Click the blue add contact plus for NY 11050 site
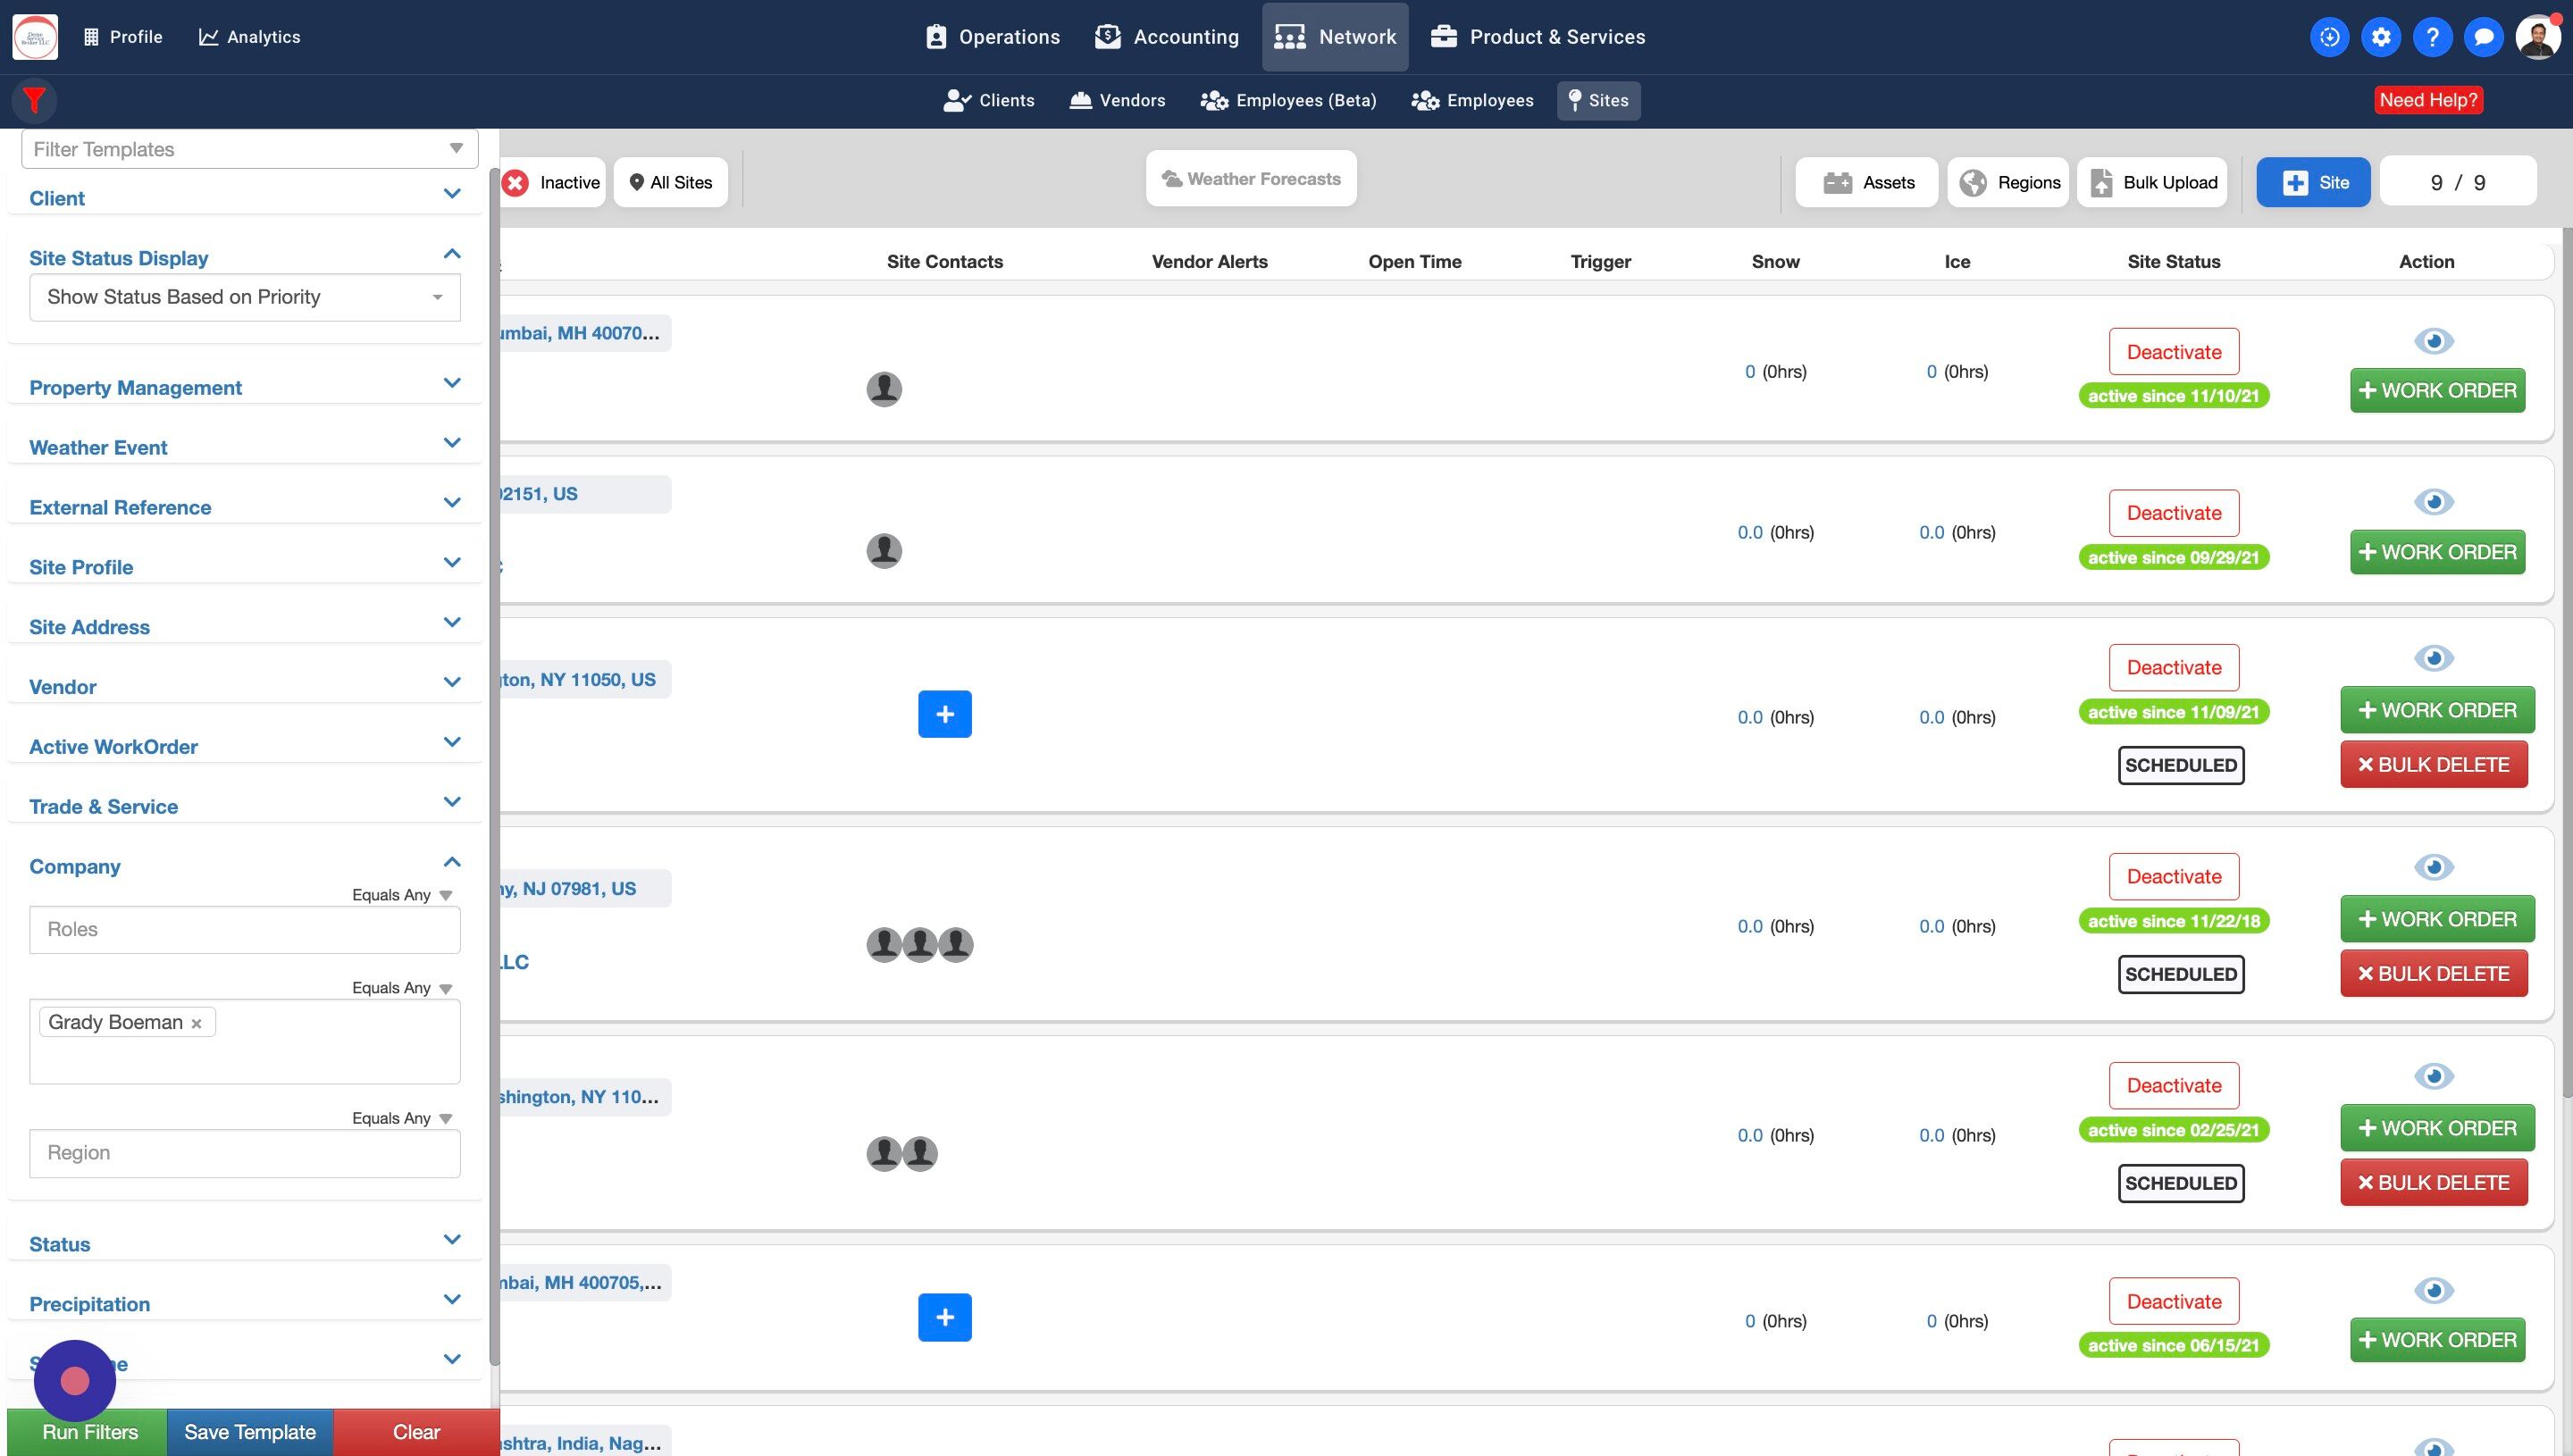Viewport: 2573px width, 1456px height. click(944, 714)
